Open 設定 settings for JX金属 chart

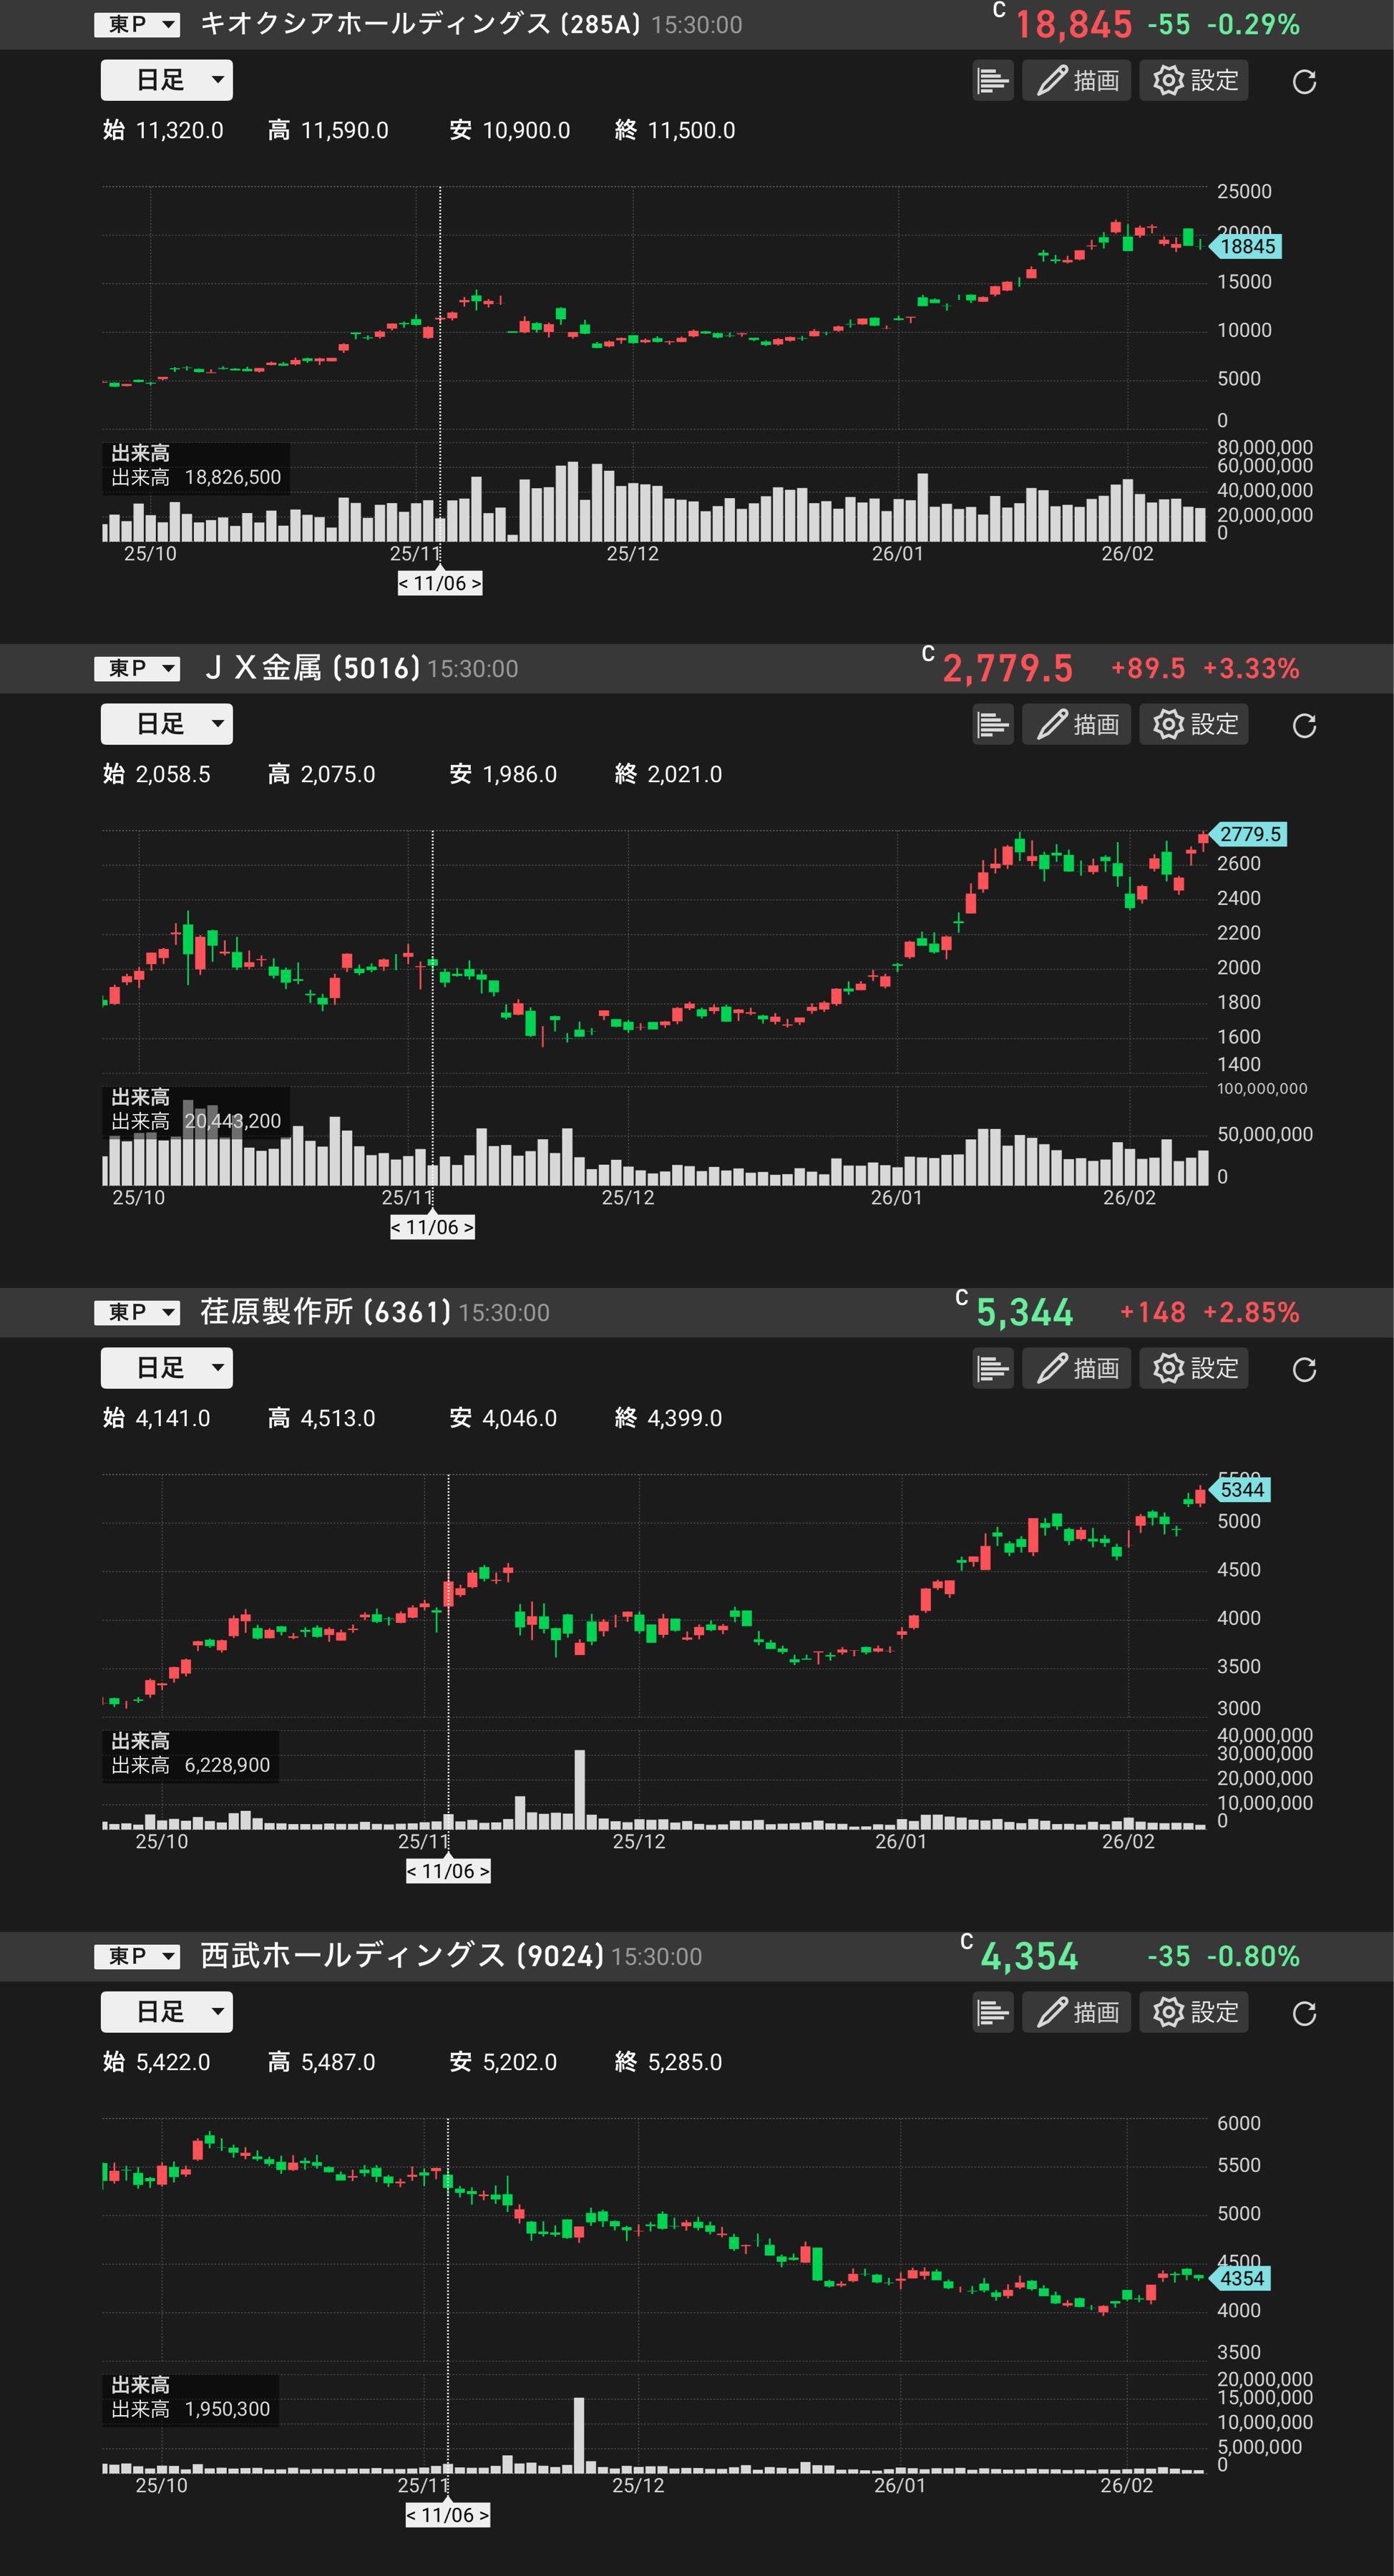pos(1194,725)
